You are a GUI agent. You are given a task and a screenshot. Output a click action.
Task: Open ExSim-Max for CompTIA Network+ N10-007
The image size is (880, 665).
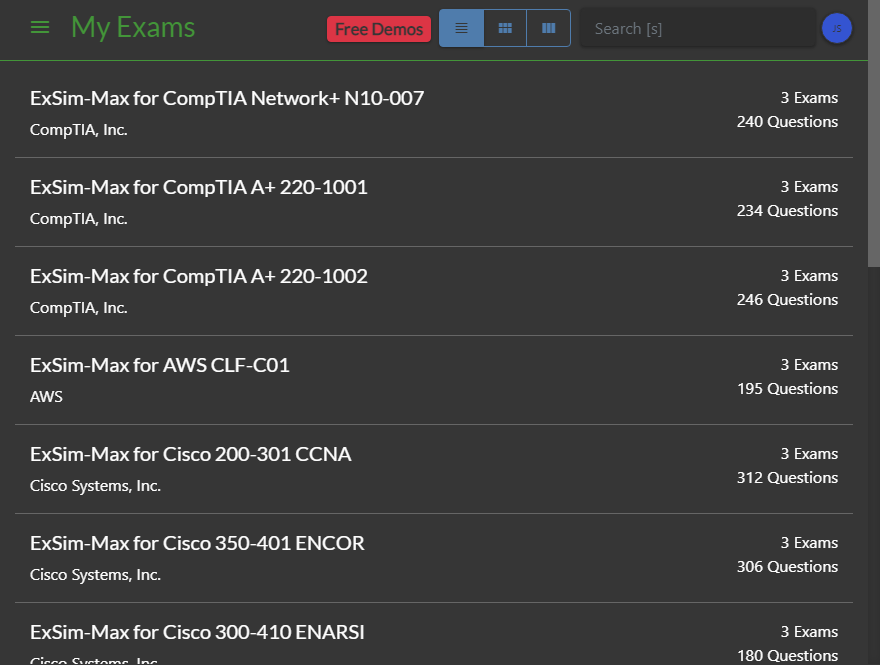(227, 98)
